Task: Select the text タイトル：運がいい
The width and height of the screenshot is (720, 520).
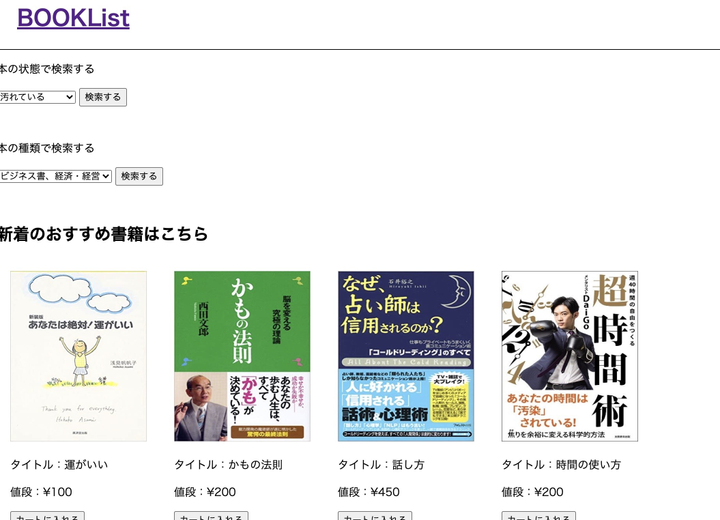Action: pos(59,464)
